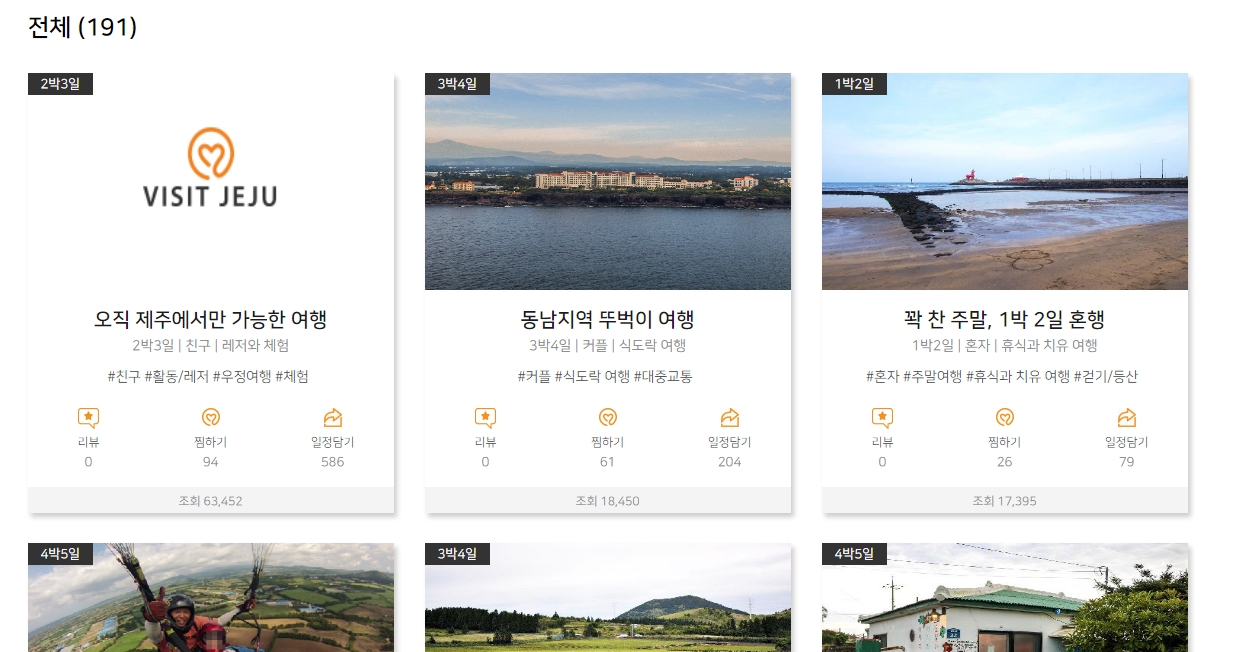Click hashtags #커플 #식도락 여행 #대중교통

pyautogui.click(x=605, y=377)
